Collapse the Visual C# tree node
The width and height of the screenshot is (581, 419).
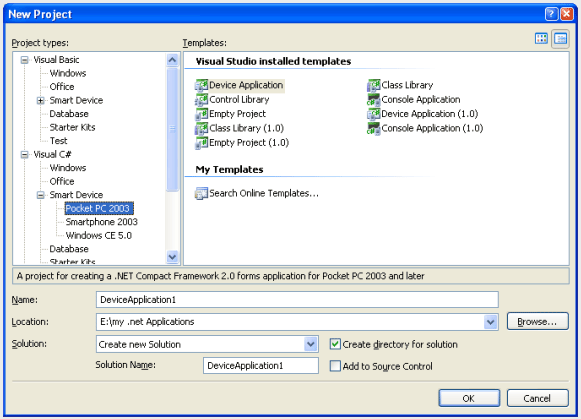coord(24,154)
